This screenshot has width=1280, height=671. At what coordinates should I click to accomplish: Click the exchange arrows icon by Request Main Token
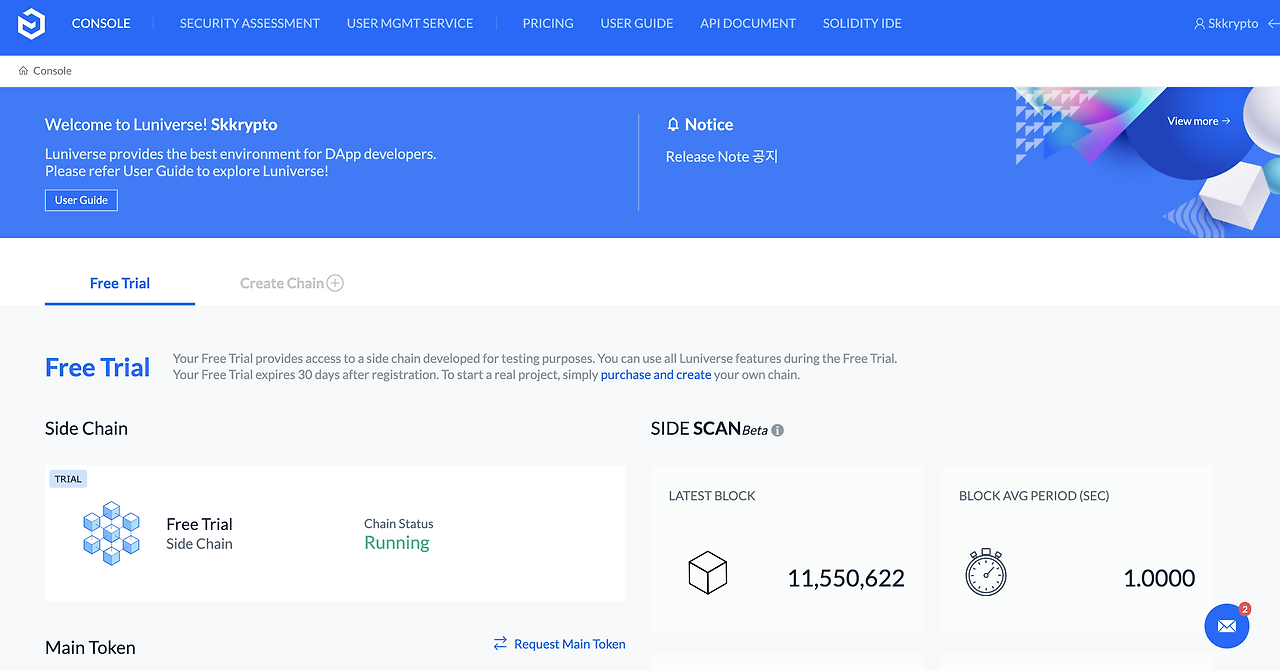coord(500,644)
